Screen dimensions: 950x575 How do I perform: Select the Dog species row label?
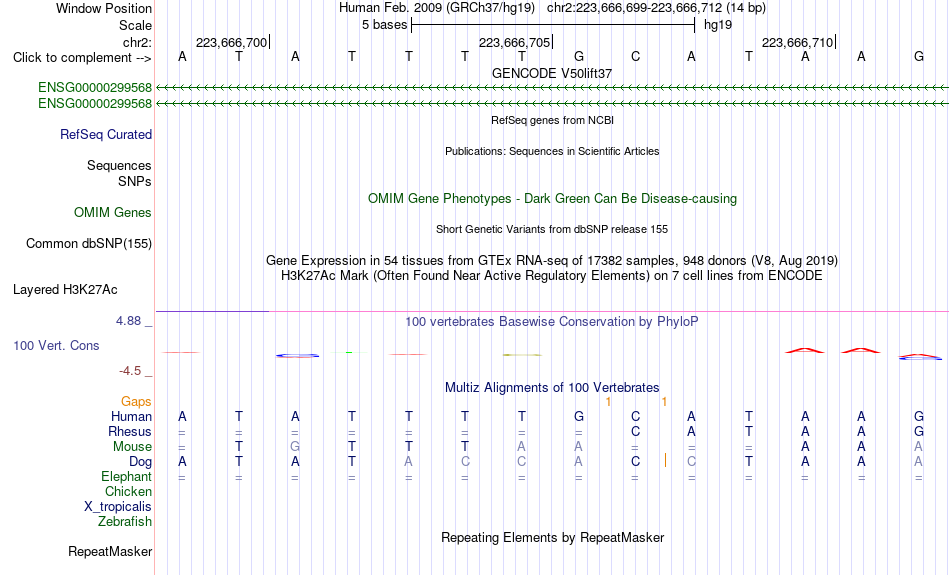pyautogui.click(x=140, y=462)
